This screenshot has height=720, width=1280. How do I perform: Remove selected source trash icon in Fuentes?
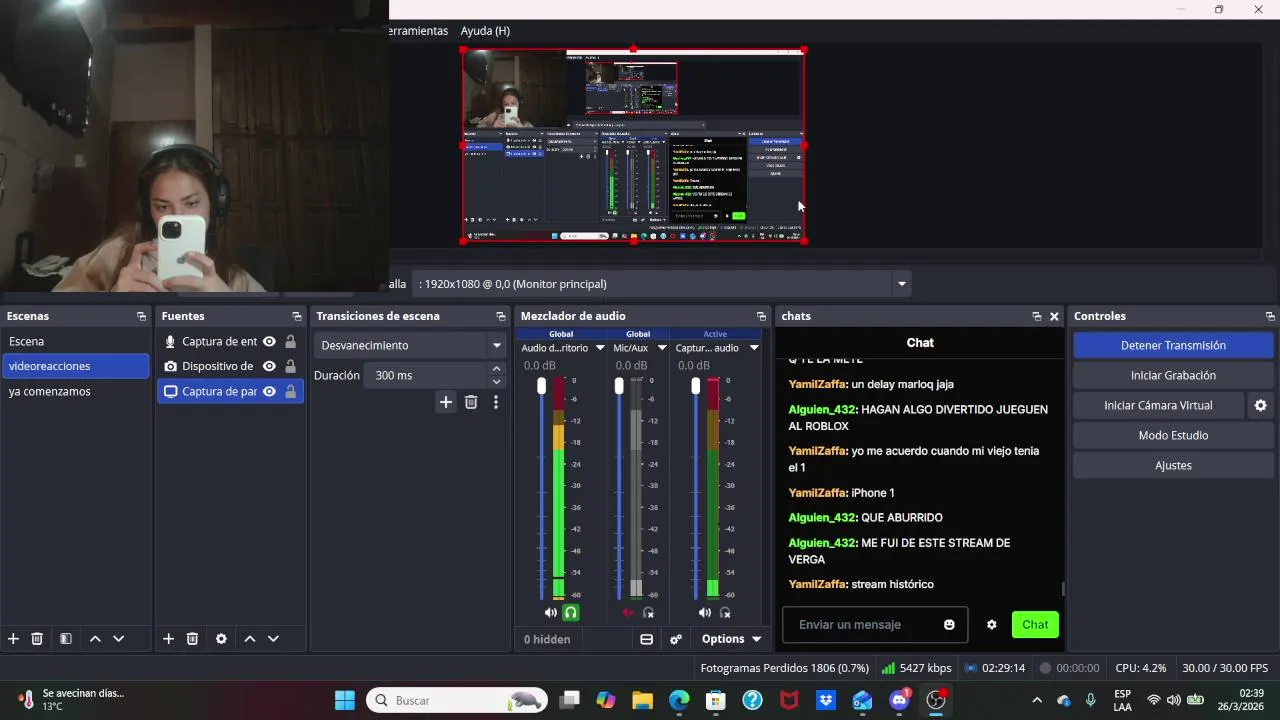point(192,639)
